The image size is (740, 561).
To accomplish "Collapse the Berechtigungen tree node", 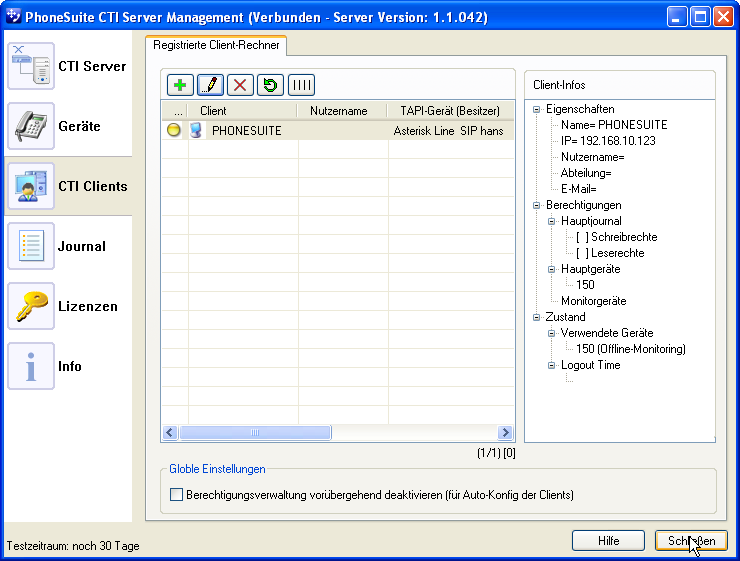I will (536, 205).
